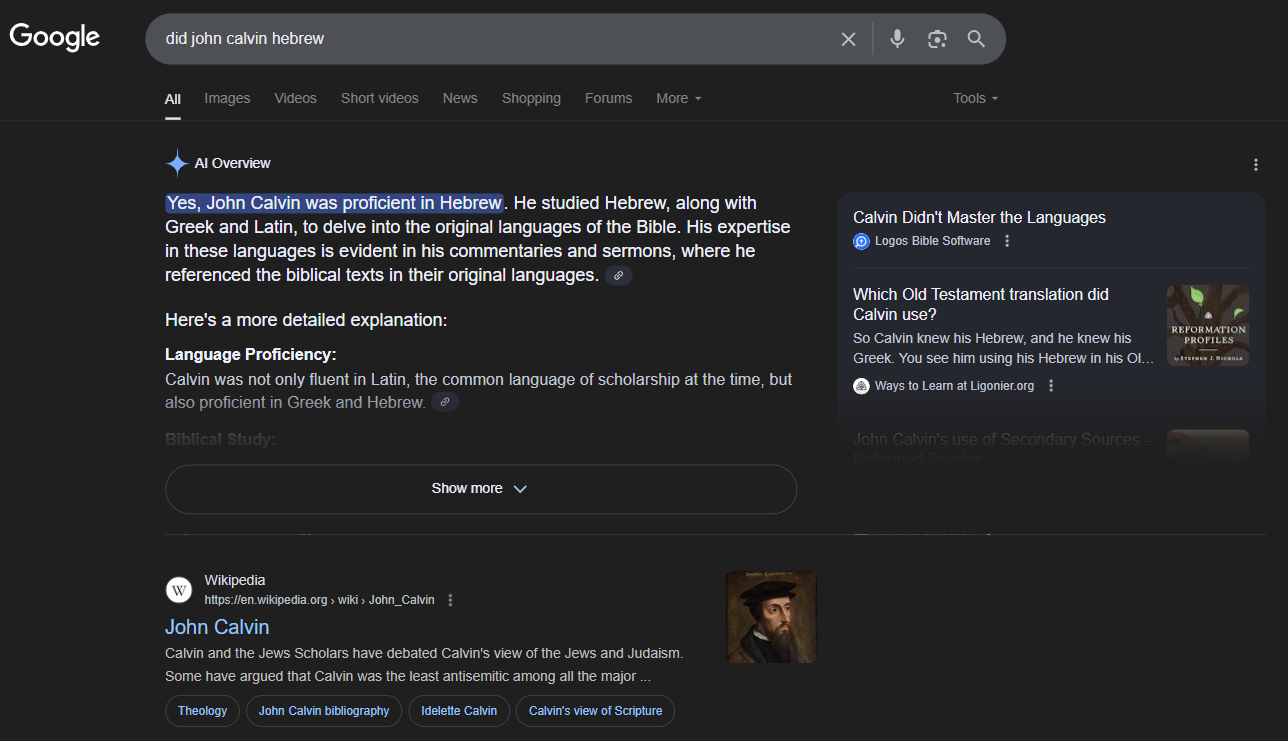Open three-dot menu beside Wikipedia URL
The width and height of the screenshot is (1288, 741).
click(x=451, y=600)
